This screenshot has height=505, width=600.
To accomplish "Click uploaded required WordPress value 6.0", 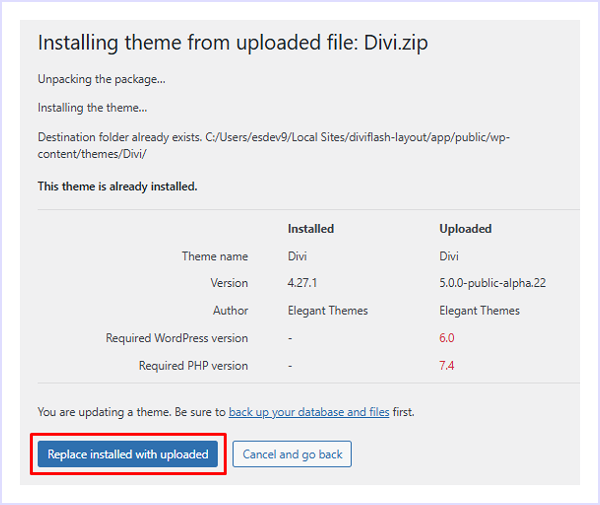I will coord(446,338).
